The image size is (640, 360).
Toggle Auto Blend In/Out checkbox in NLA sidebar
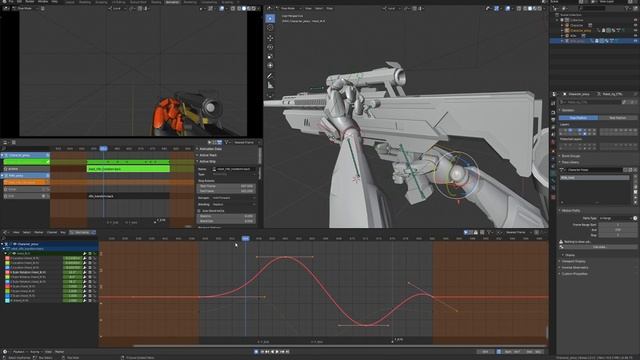click(199, 211)
